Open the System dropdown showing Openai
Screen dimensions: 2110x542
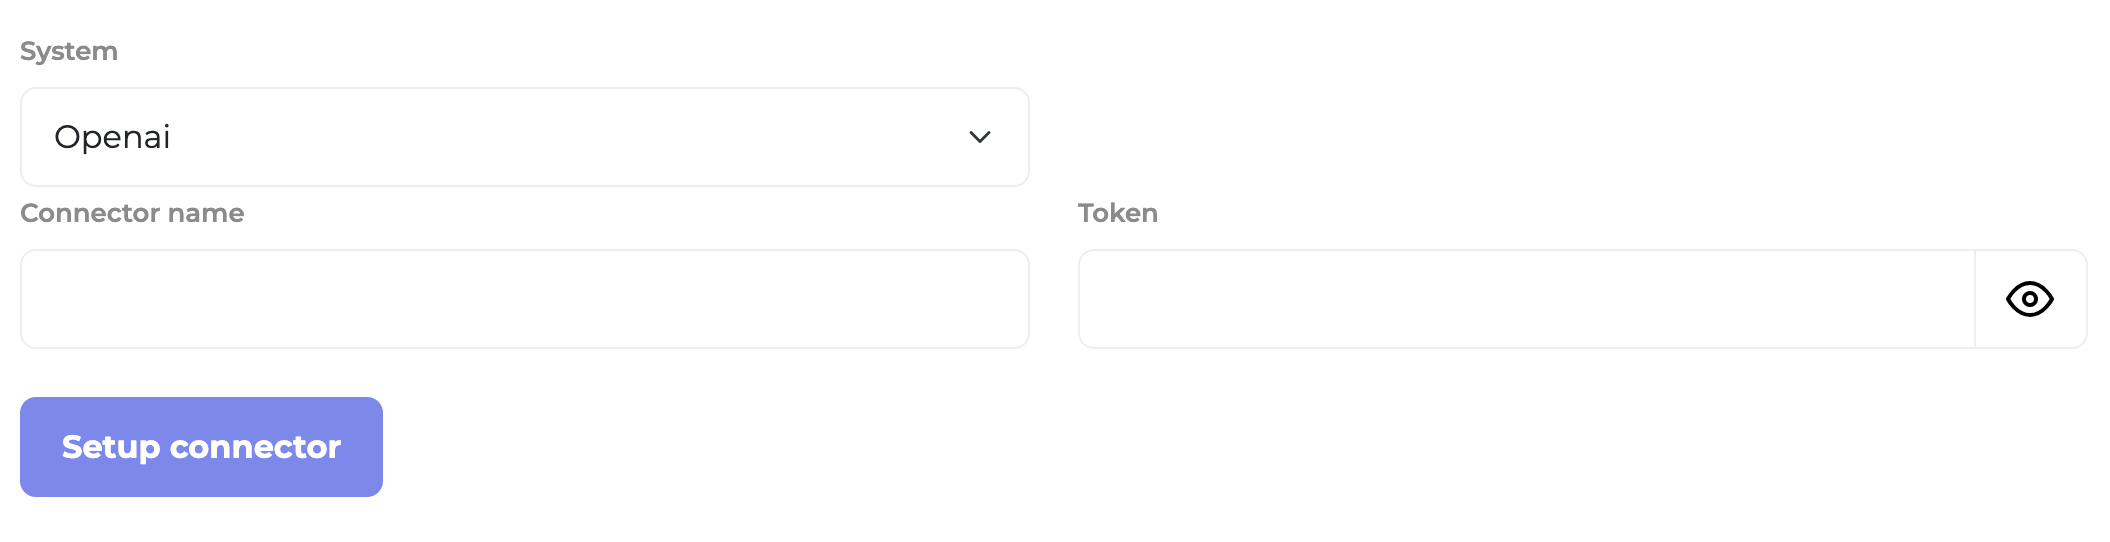click(x=525, y=137)
